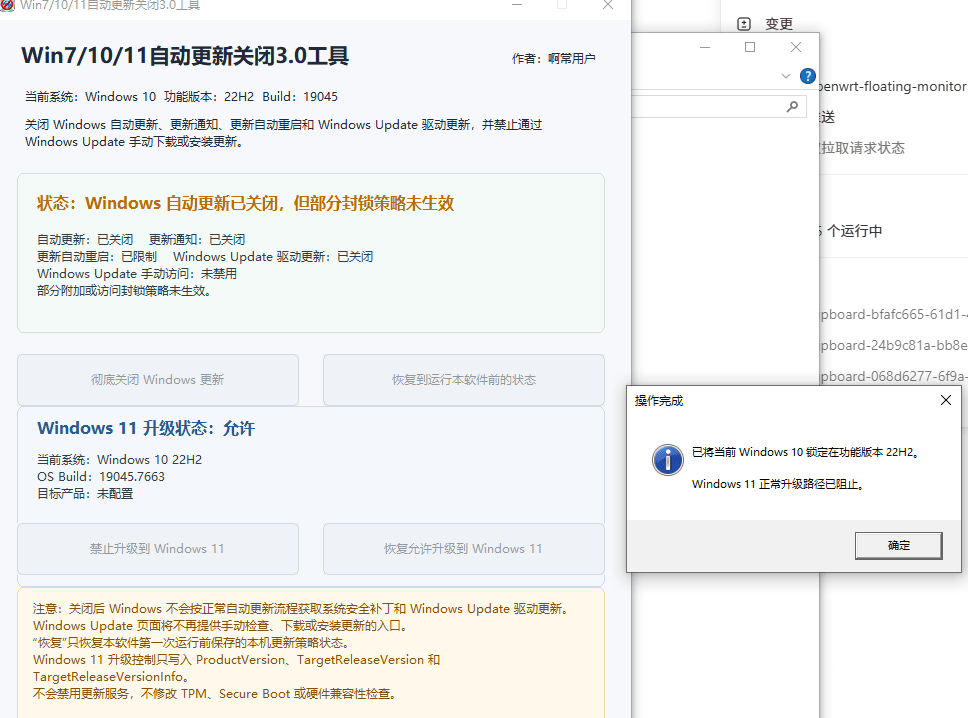
Task: Click the OS Build 19045.7663 line
Action: (x=101, y=477)
